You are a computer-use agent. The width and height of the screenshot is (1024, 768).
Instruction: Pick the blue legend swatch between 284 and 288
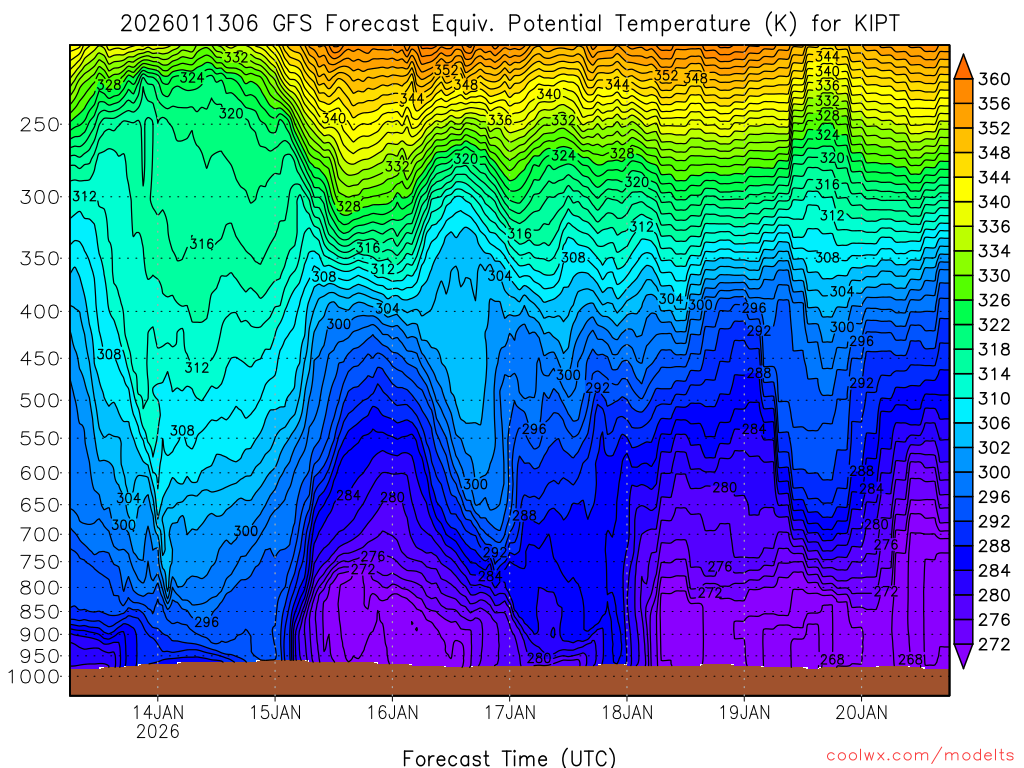963,559
